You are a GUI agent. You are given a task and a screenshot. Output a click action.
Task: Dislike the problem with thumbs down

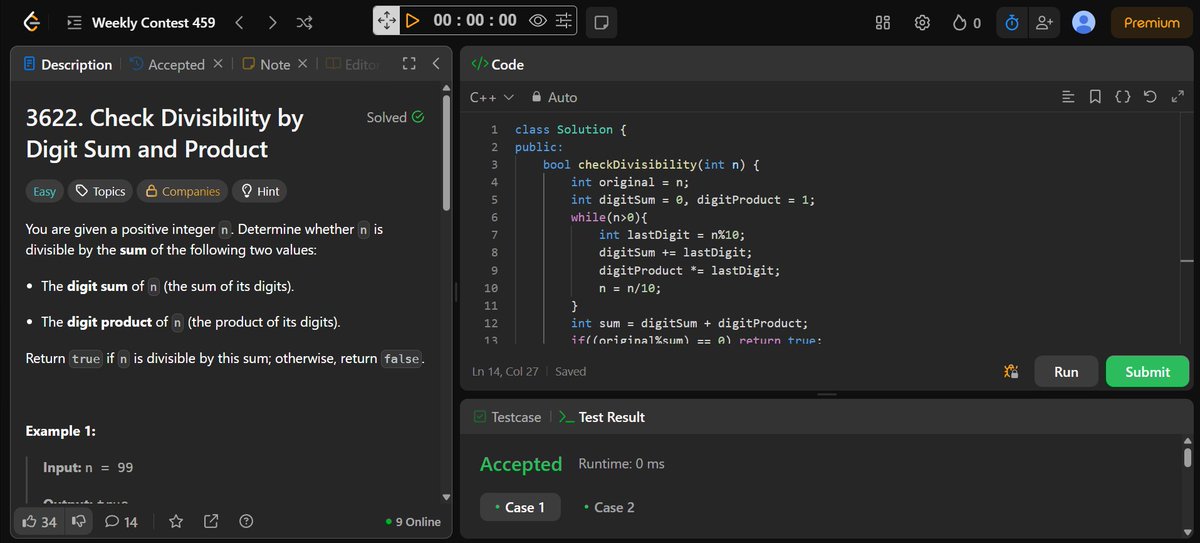(x=78, y=521)
